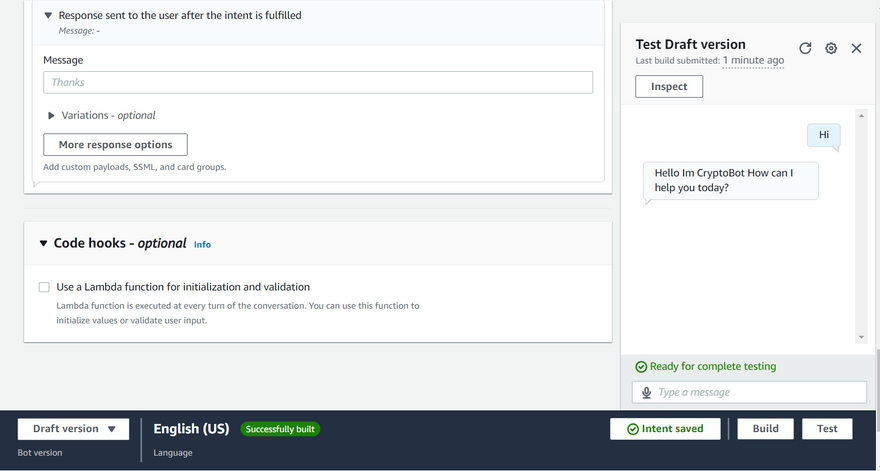Image resolution: width=880 pixels, height=471 pixels.
Task: Collapse the Code hooks section
Action: [x=43, y=243]
